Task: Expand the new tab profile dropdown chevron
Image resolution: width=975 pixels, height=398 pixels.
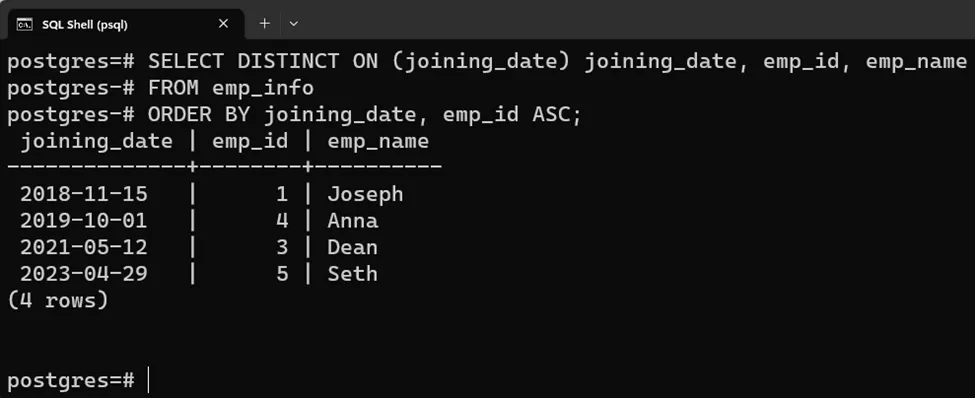Action: 294,24
